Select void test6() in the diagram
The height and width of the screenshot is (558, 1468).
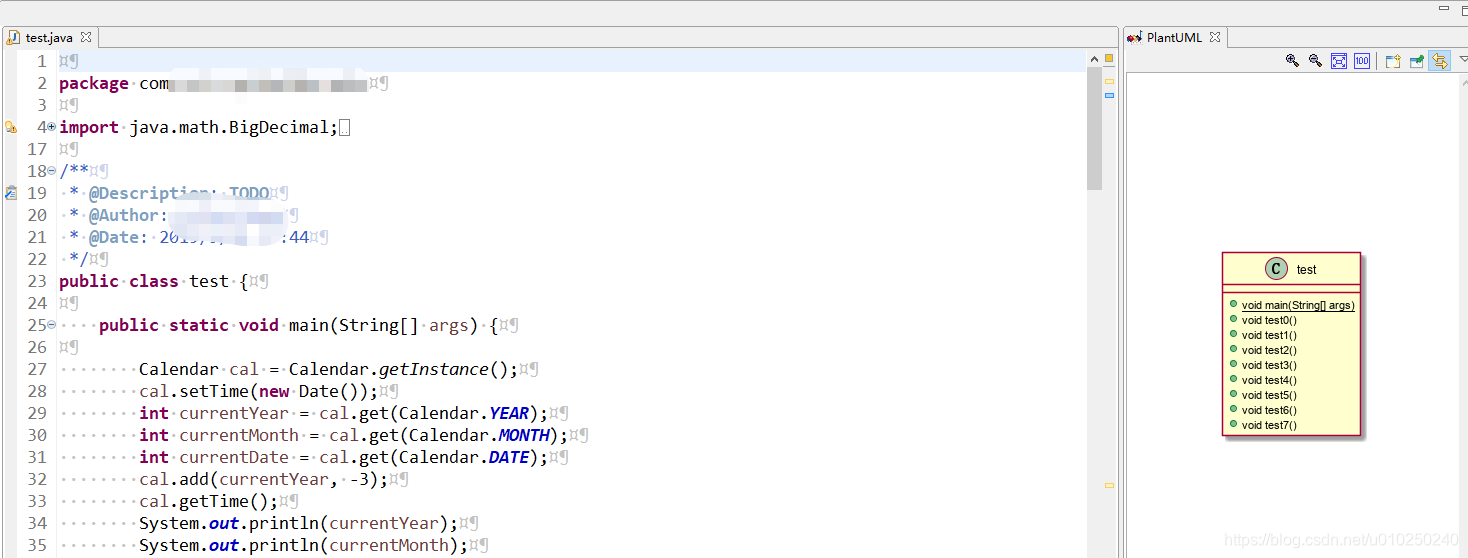(1269, 410)
